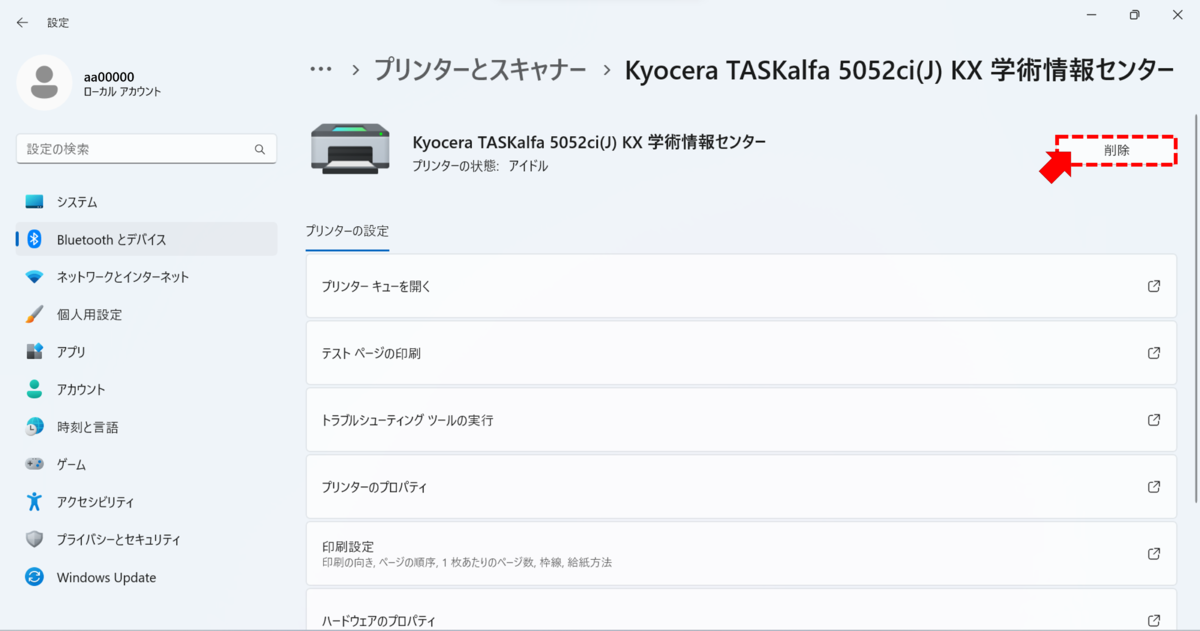1200x631 pixels.
Task: Restore down the Settings window
Action: 1134,14
